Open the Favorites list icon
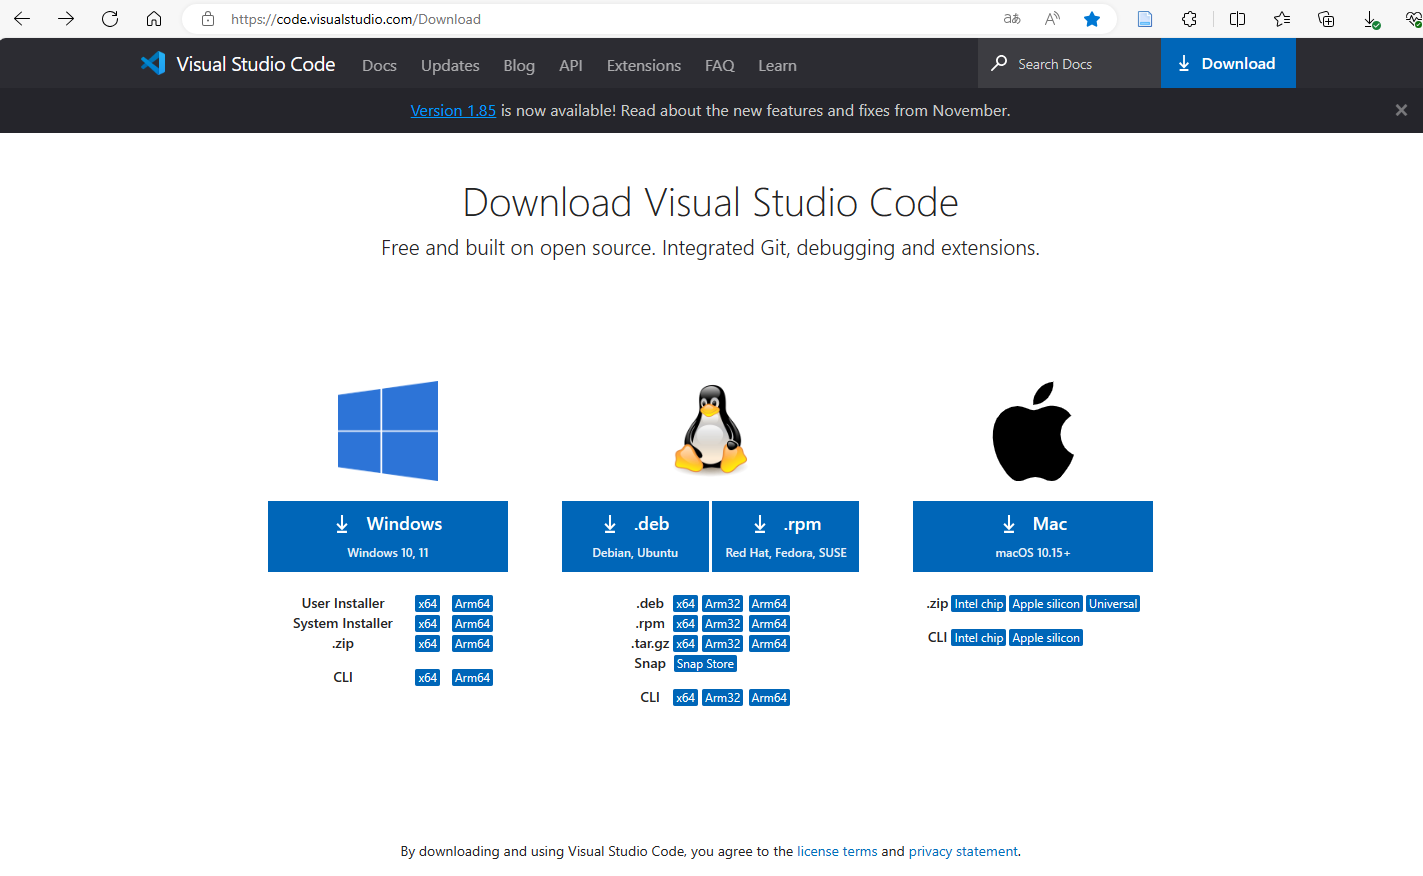 tap(1282, 19)
